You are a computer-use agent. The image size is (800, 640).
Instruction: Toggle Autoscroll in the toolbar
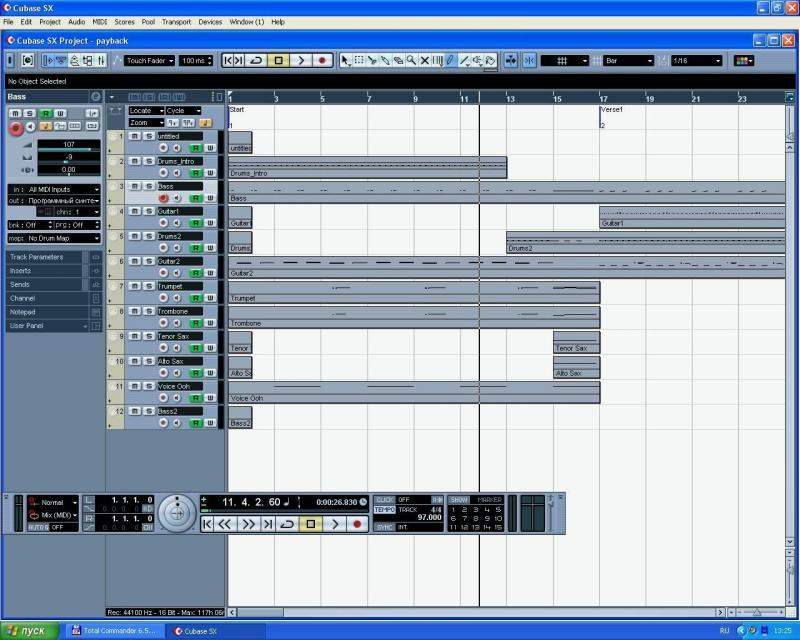coord(511,61)
